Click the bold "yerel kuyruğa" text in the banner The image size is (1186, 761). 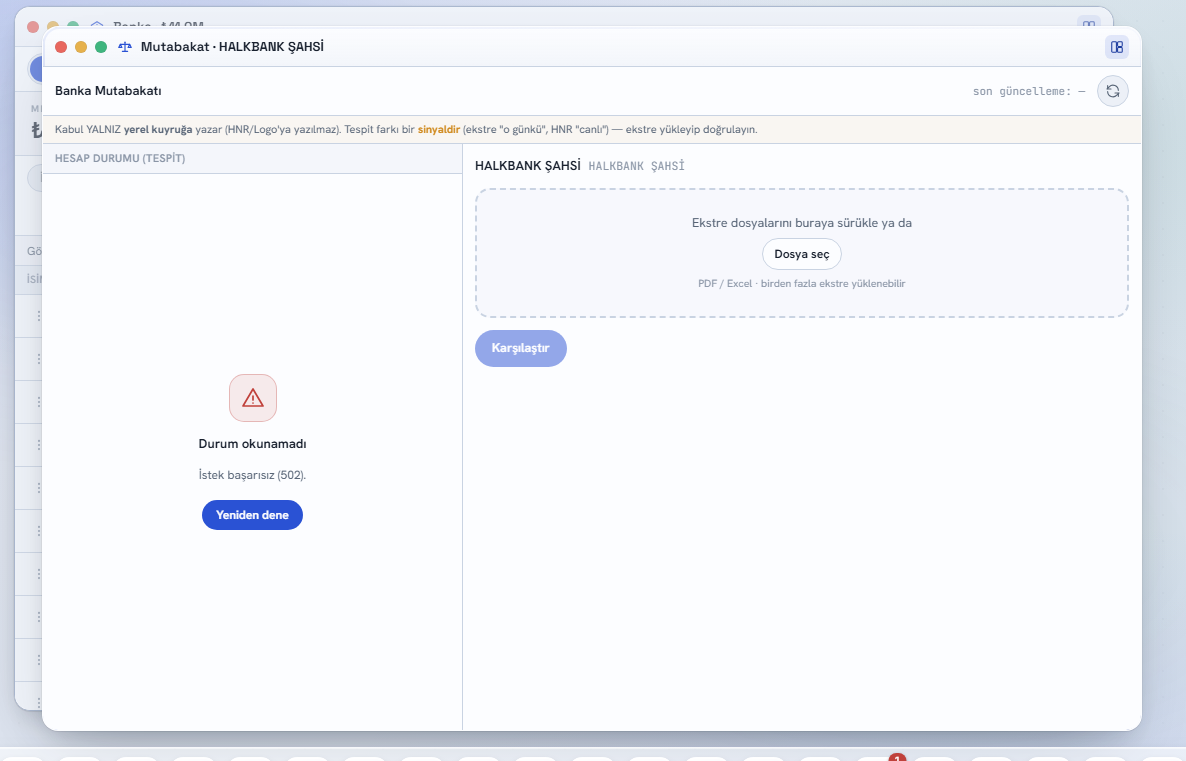click(158, 129)
